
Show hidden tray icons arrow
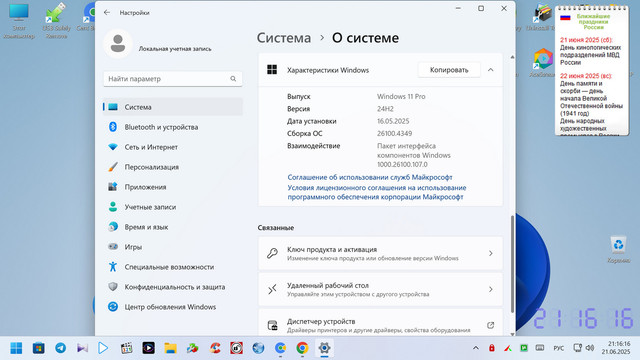coord(476,348)
